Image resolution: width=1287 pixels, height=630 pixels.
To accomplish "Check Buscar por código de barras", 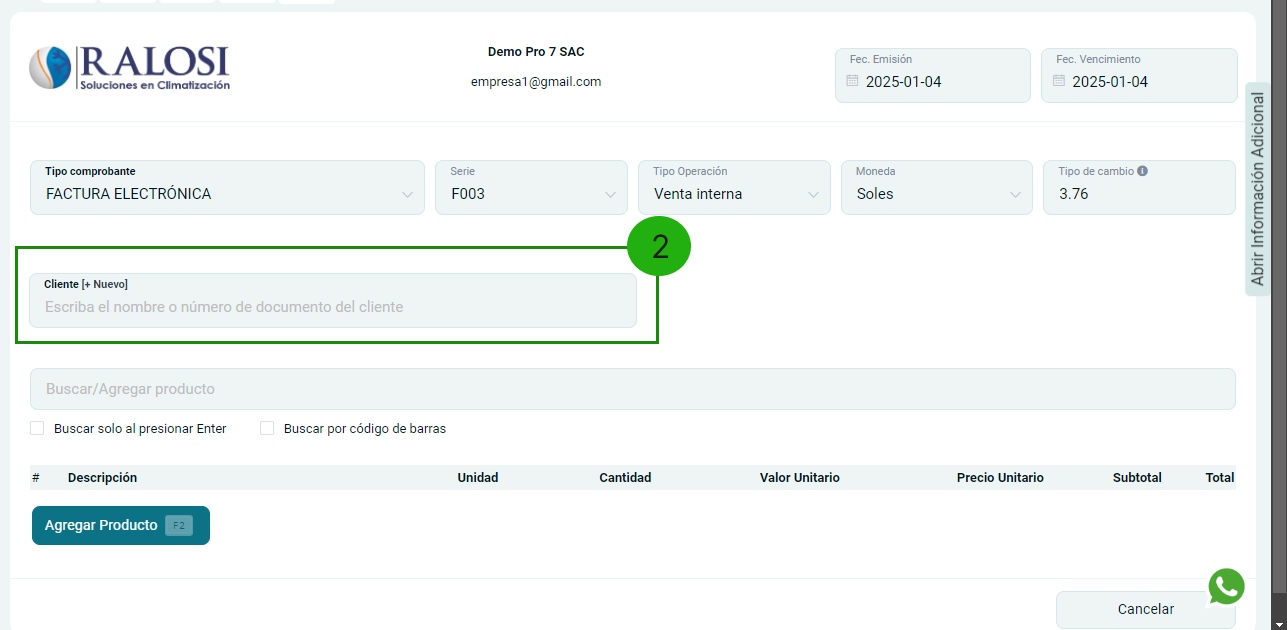I will (x=267, y=428).
